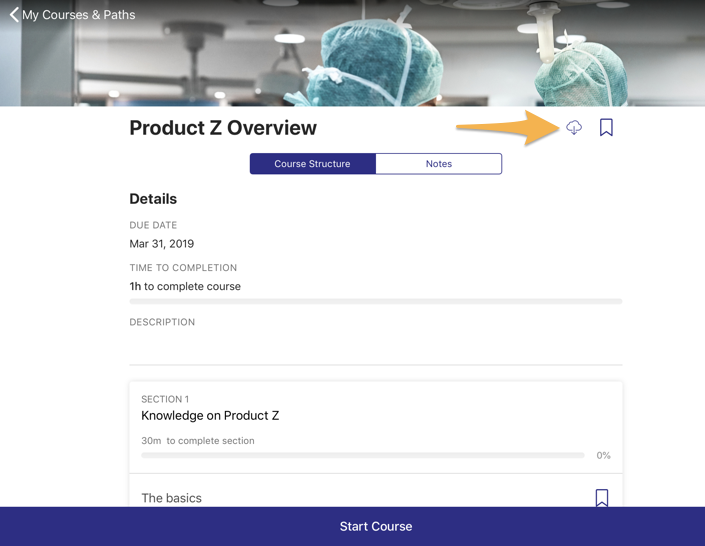
Task: Bookmark The basics lesson
Action: pos(601,497)
